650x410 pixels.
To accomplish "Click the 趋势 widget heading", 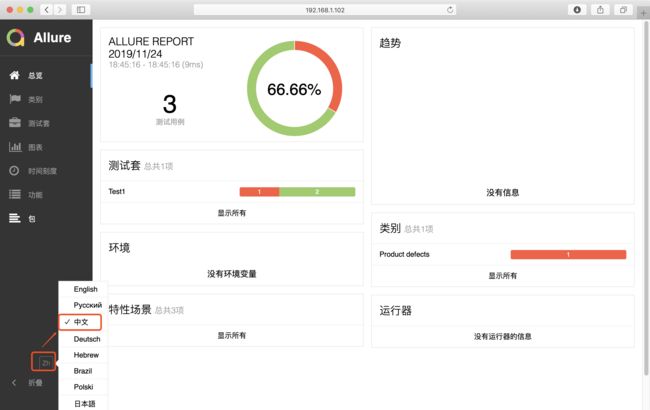I will (x=390, y=43).
